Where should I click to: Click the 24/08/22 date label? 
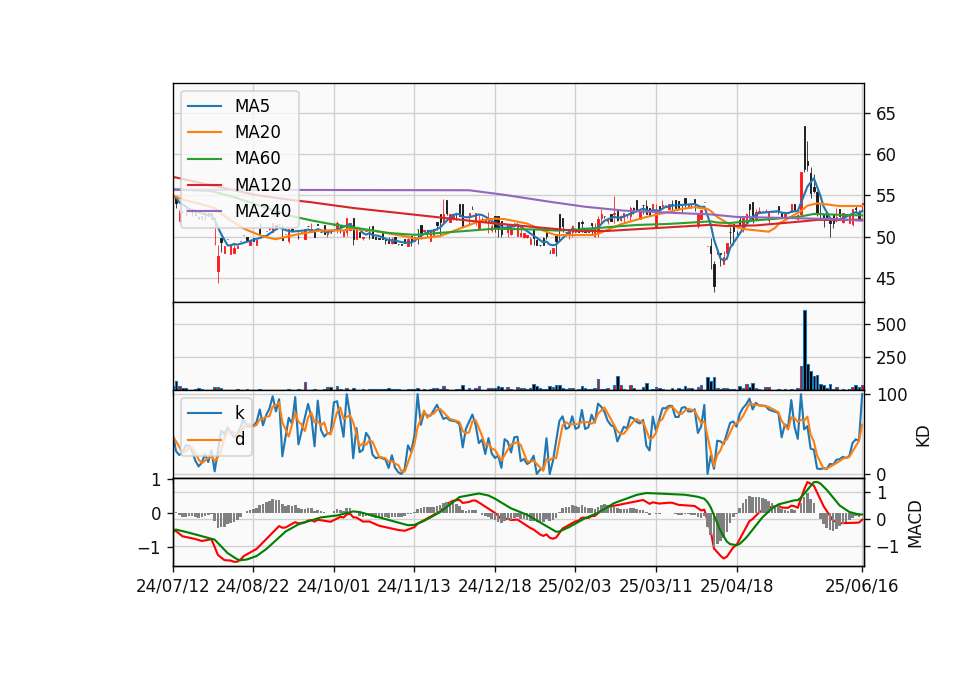tap(253, 586)
